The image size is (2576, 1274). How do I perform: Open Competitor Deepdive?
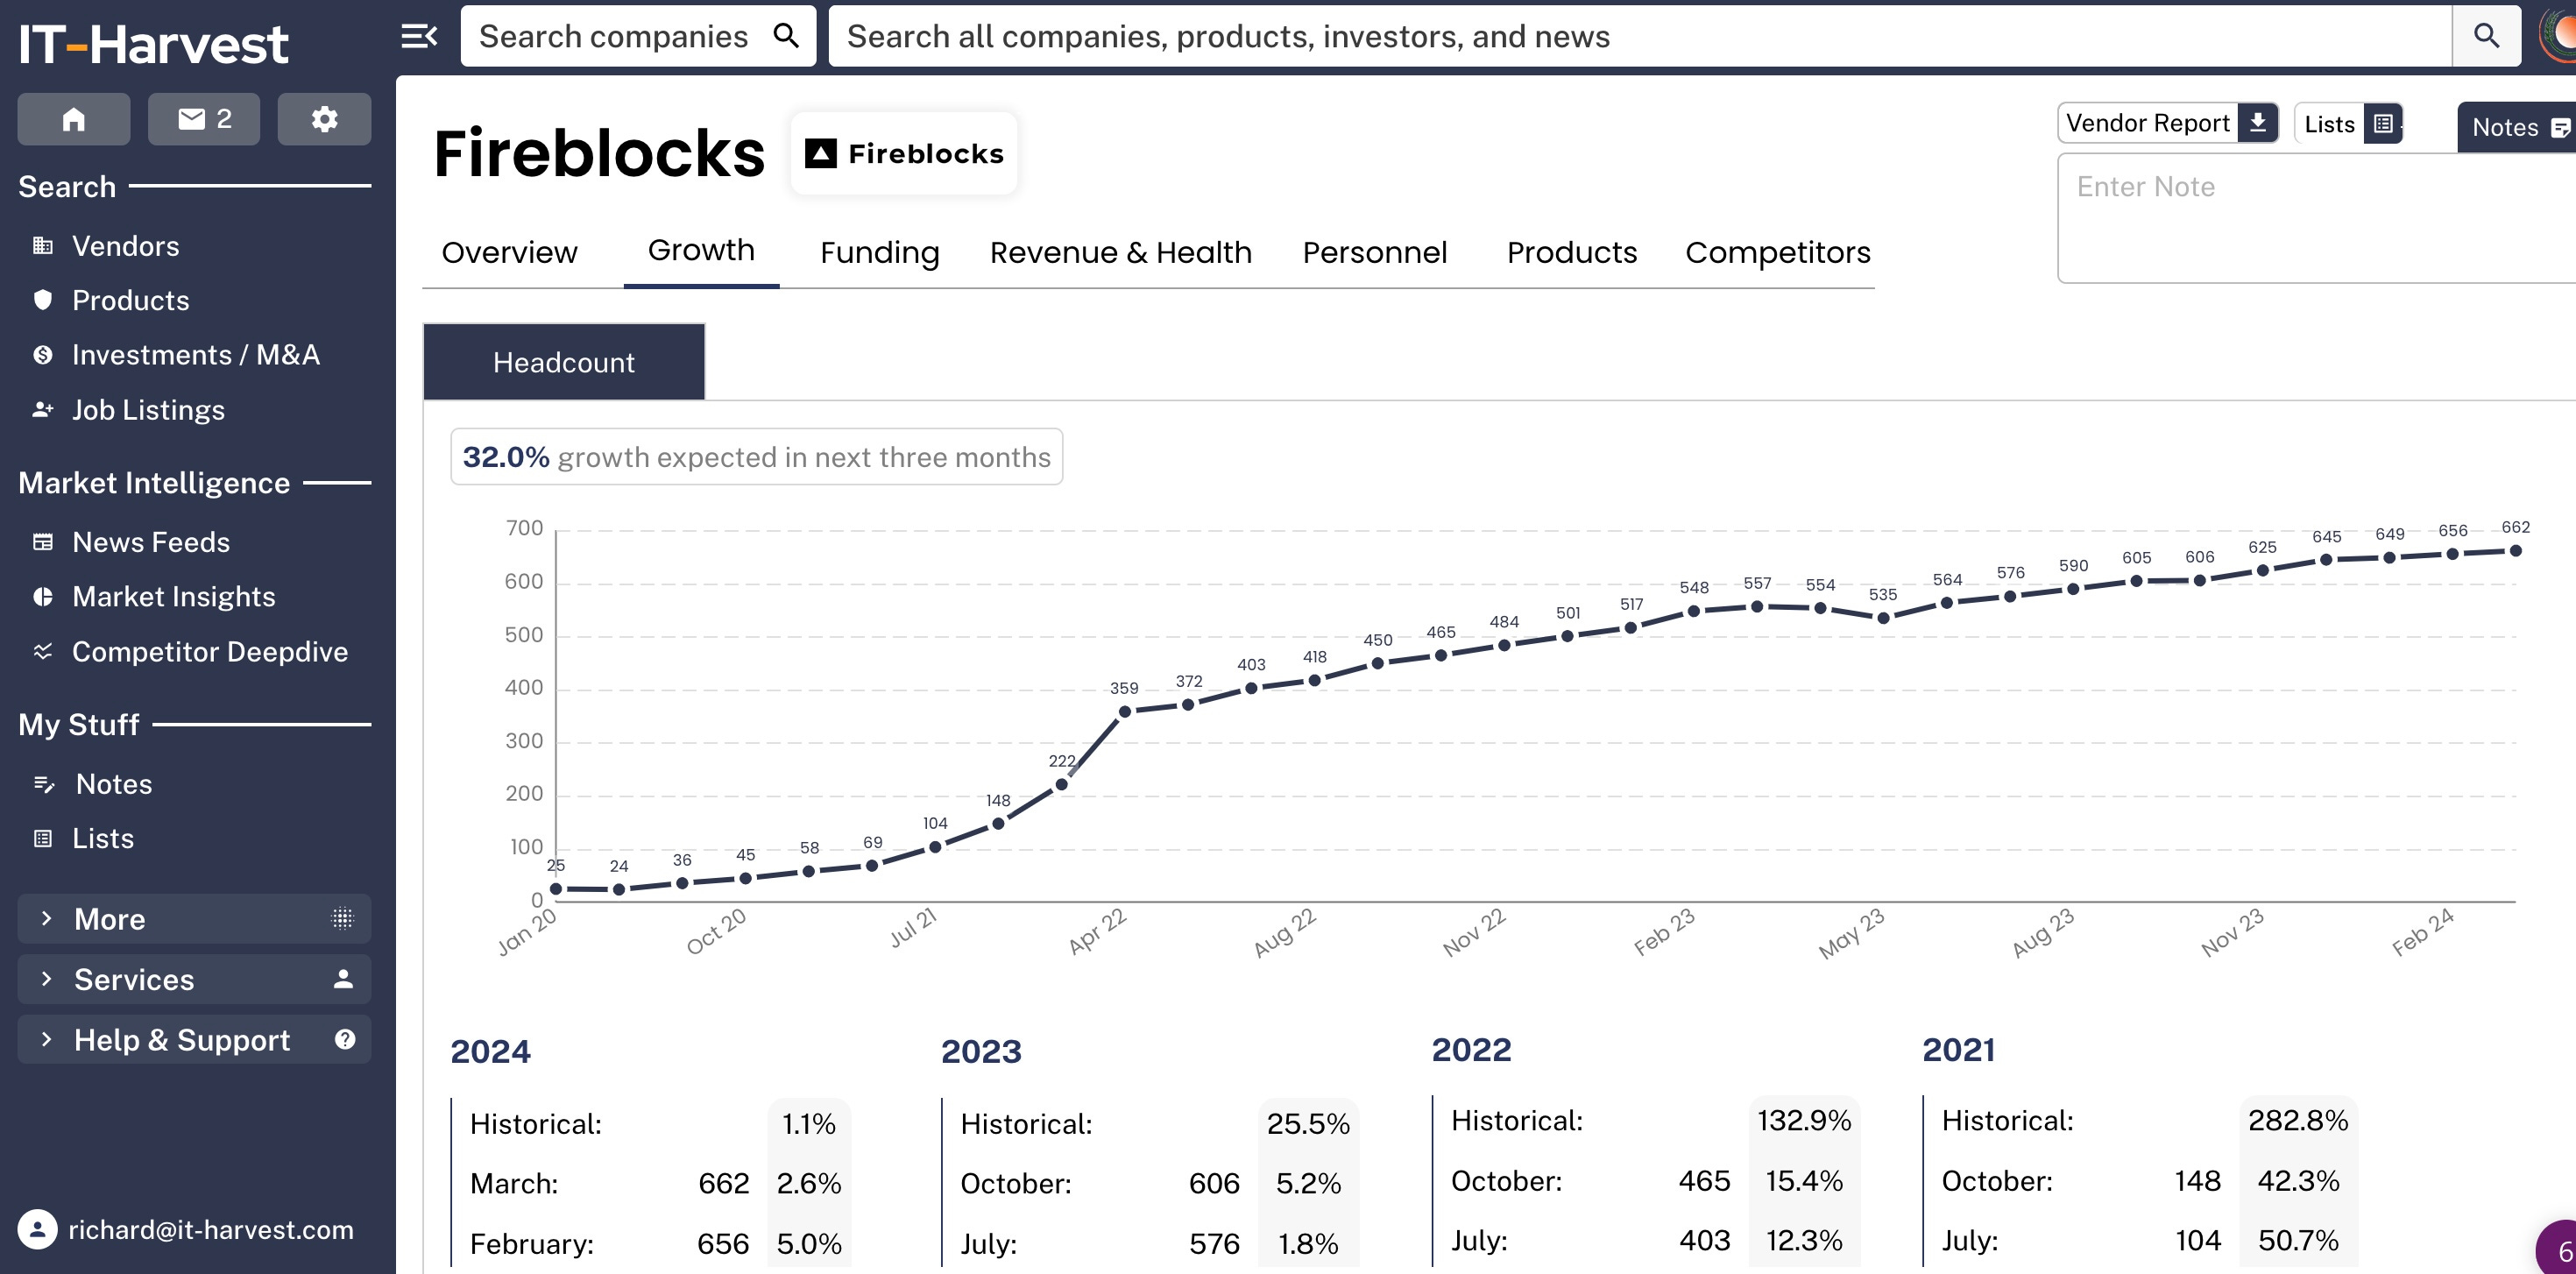point(209,652)
